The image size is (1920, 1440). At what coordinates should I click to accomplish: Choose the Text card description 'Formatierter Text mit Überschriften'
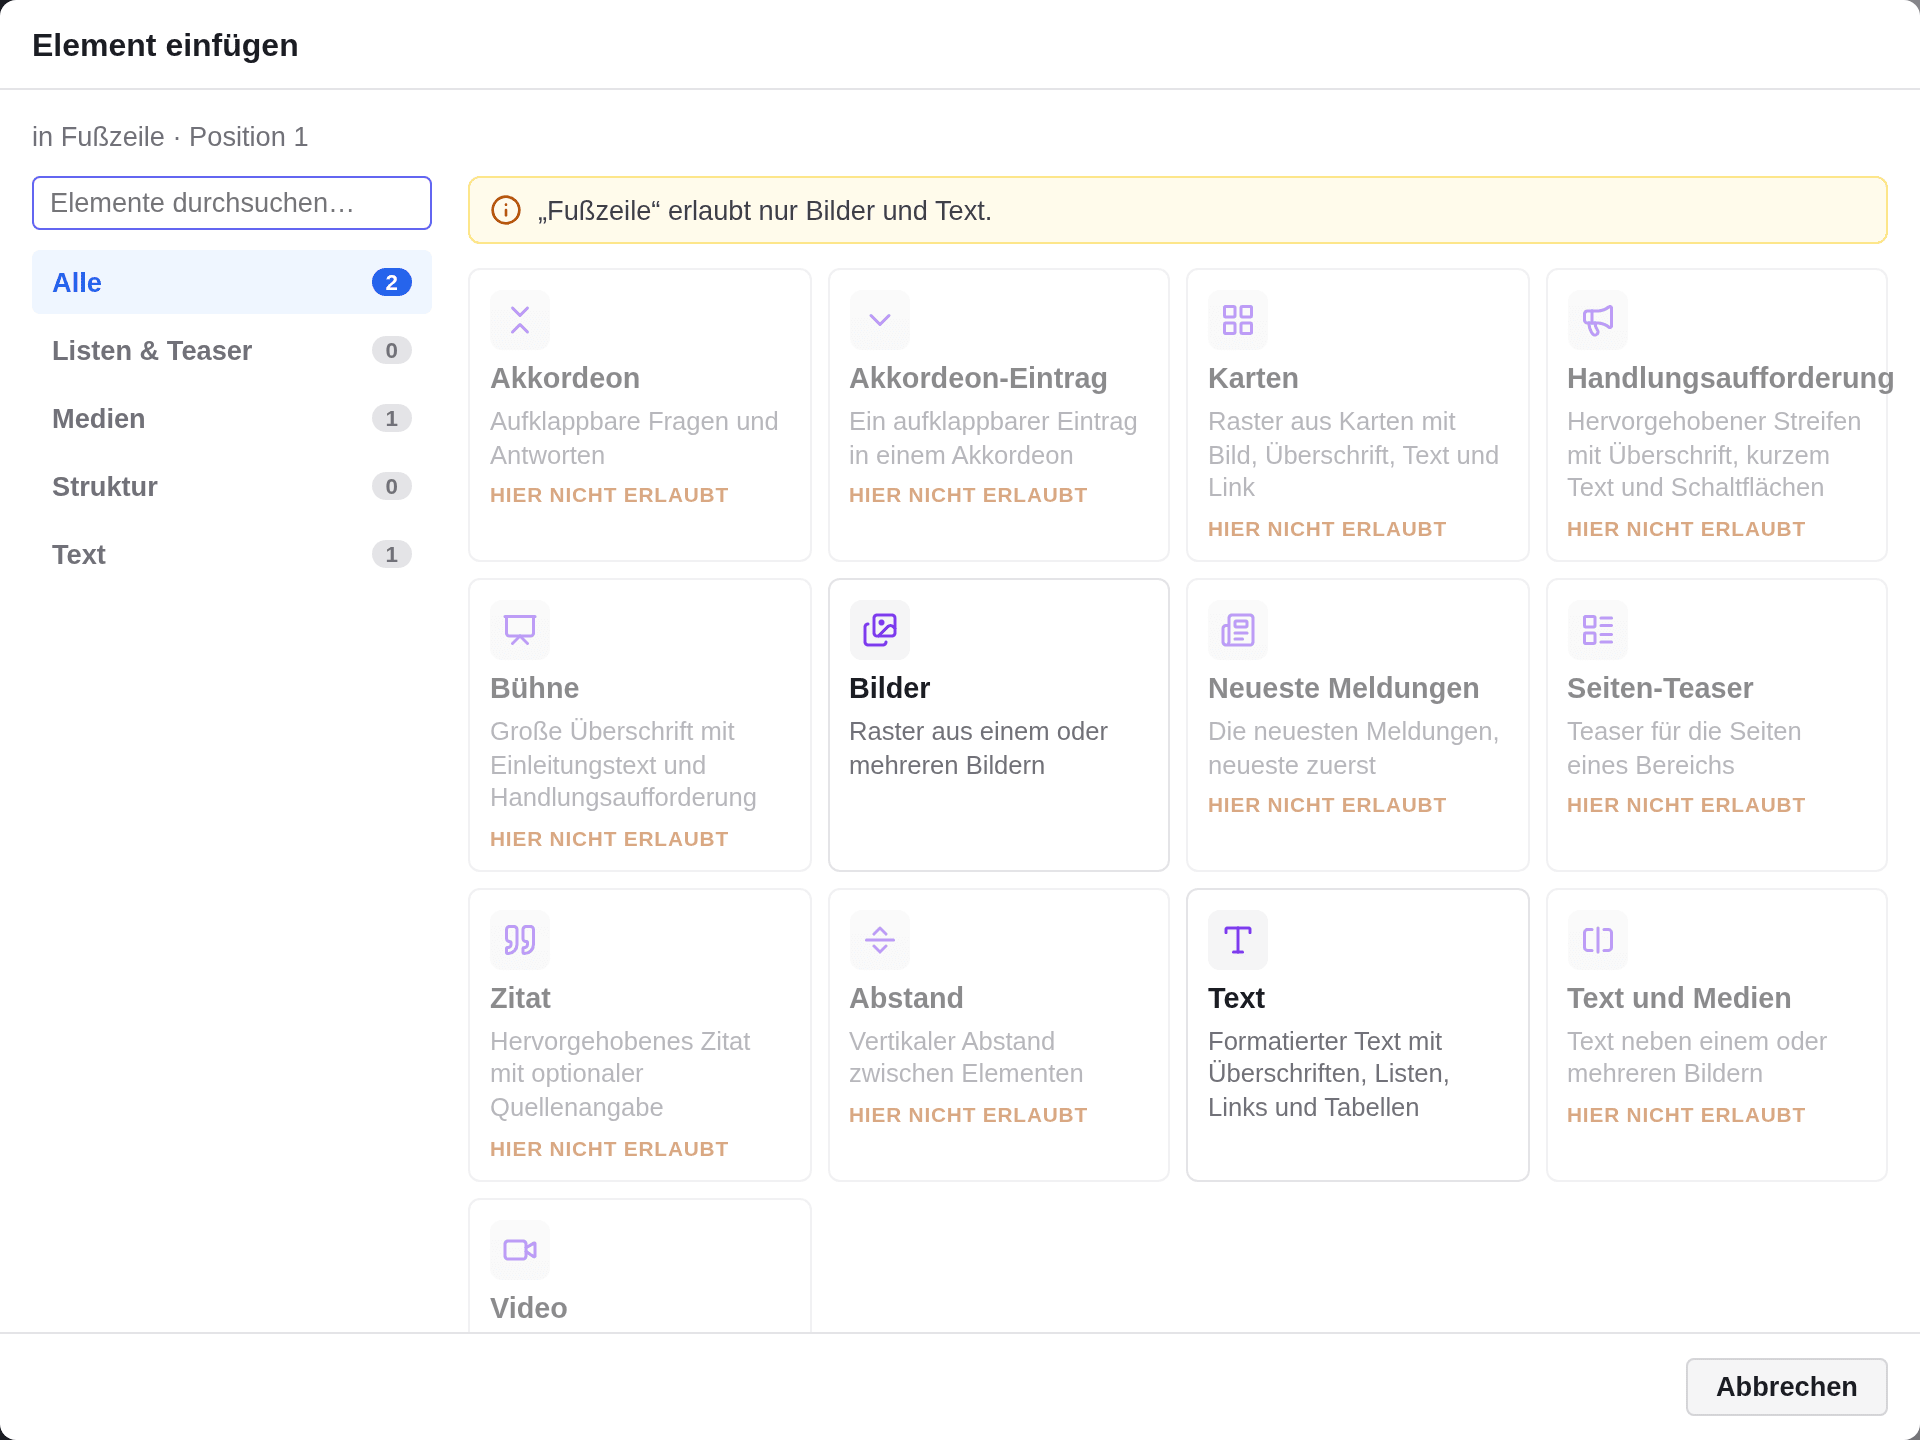[x=1329, y=1074]
